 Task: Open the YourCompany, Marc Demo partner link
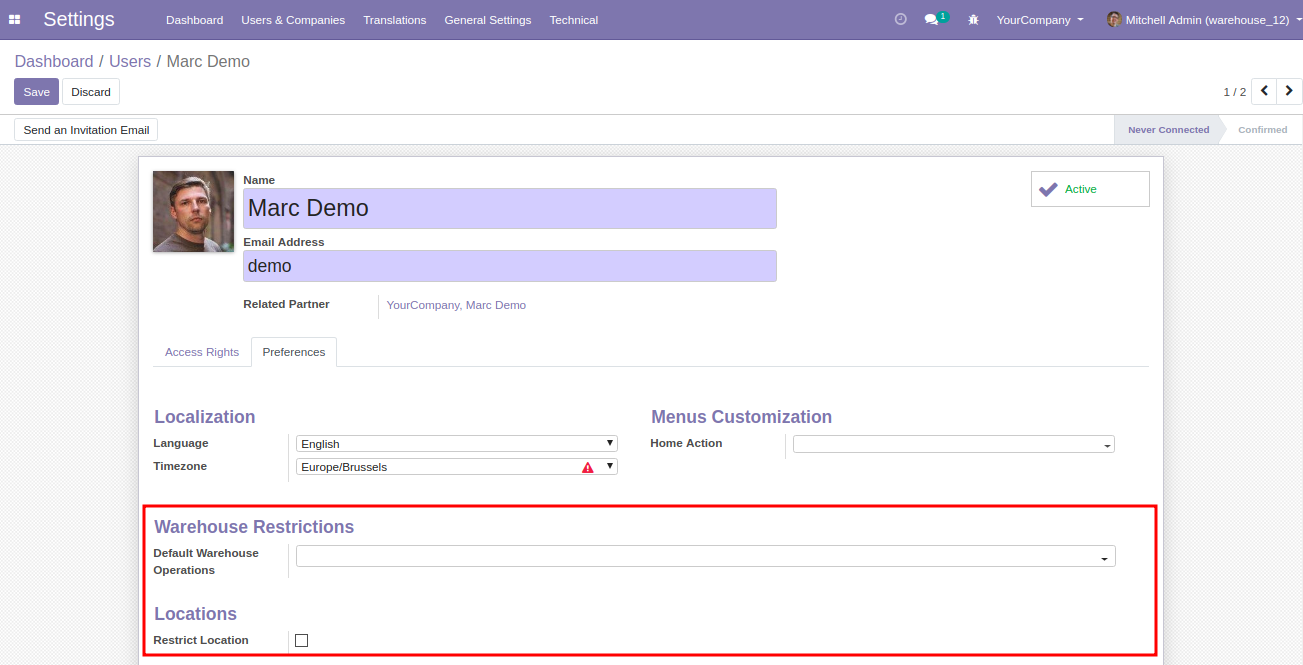click(456, 305)
